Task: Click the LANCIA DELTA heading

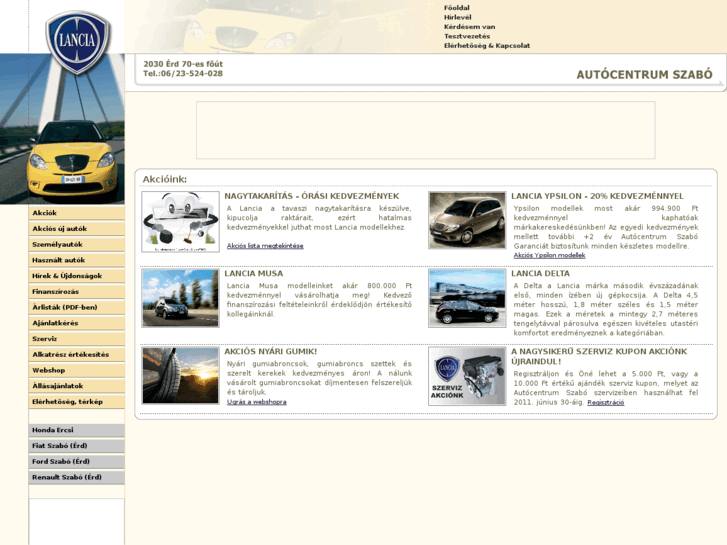Action: pos(540,274)
